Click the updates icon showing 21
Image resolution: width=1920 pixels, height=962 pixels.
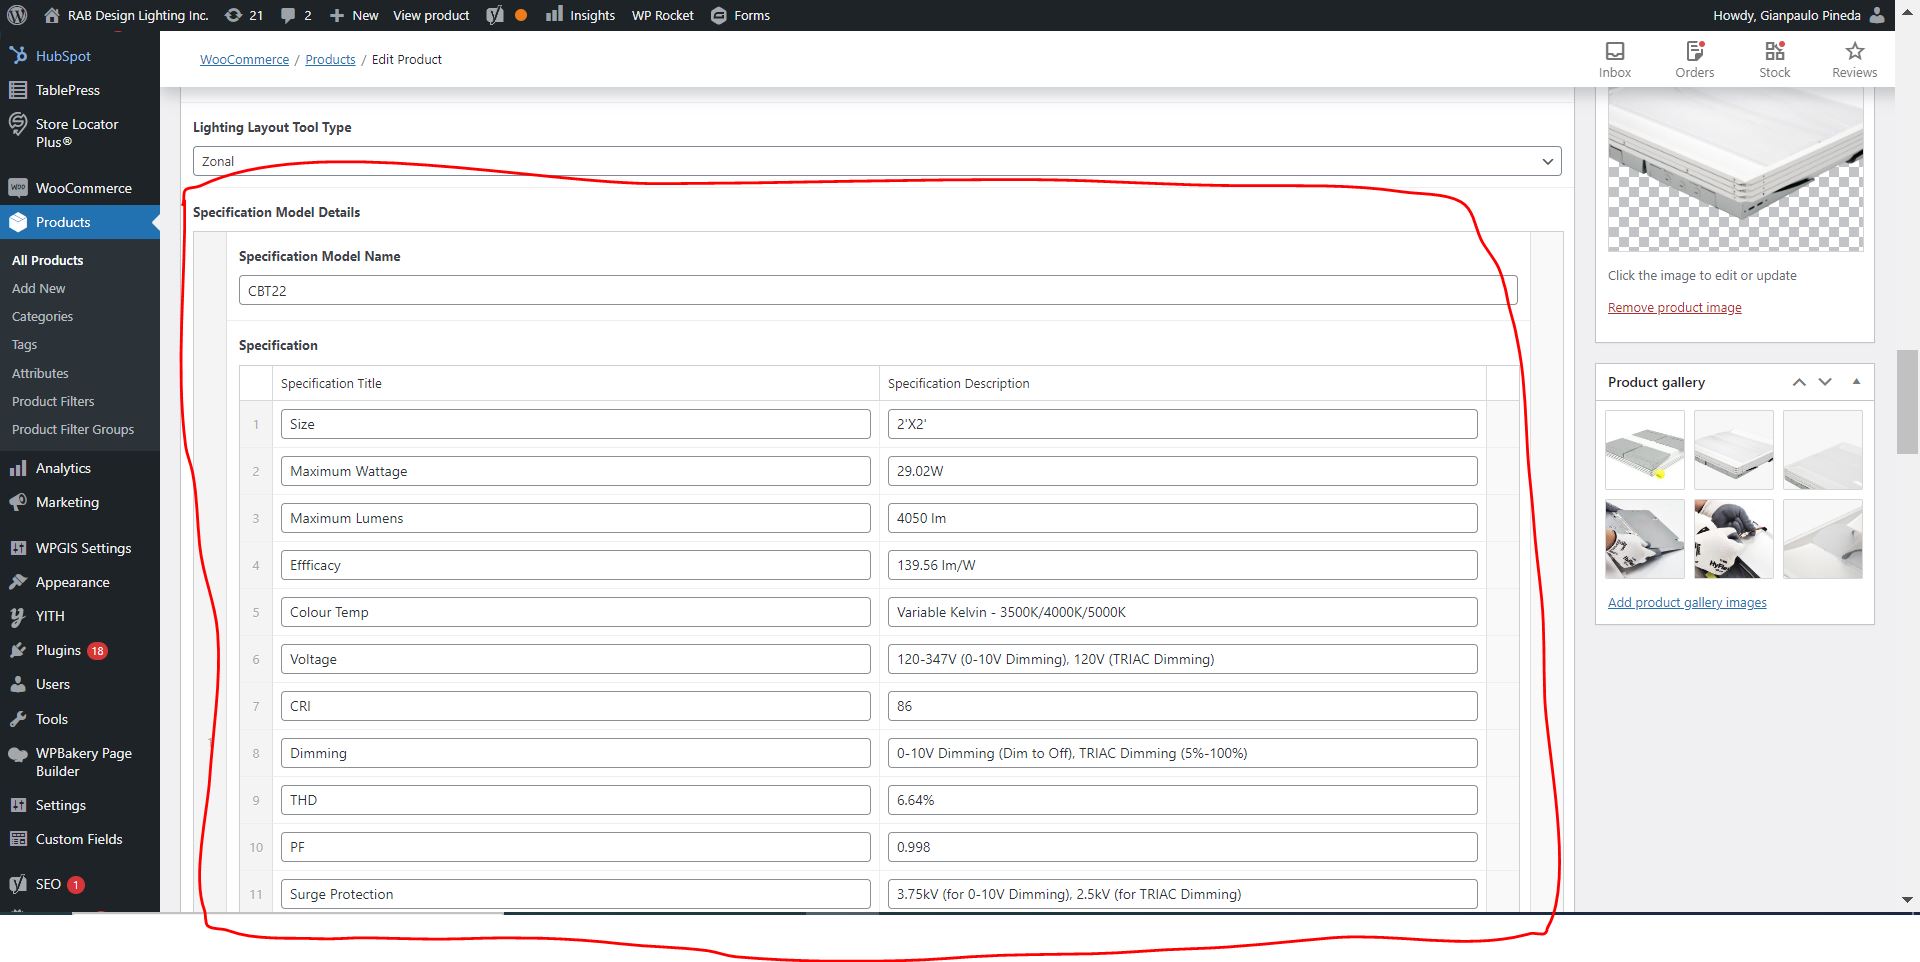(243, 15)
